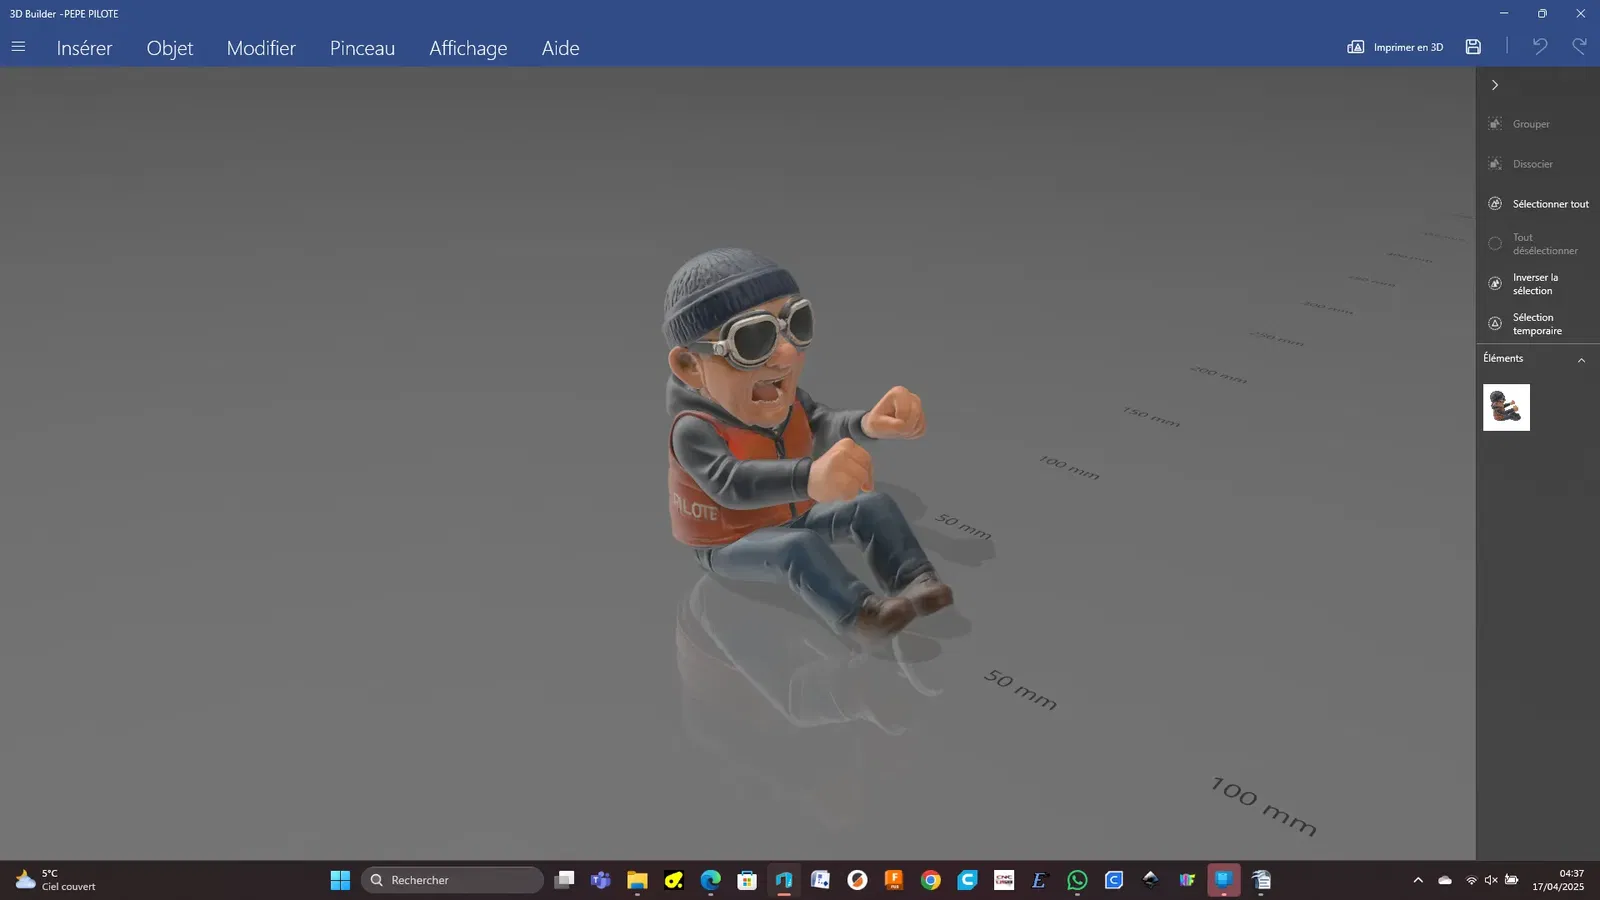Screen dimensions: 1600x900
Task: Open File Explorer from the taskbar
Action: tap(637, 880)
